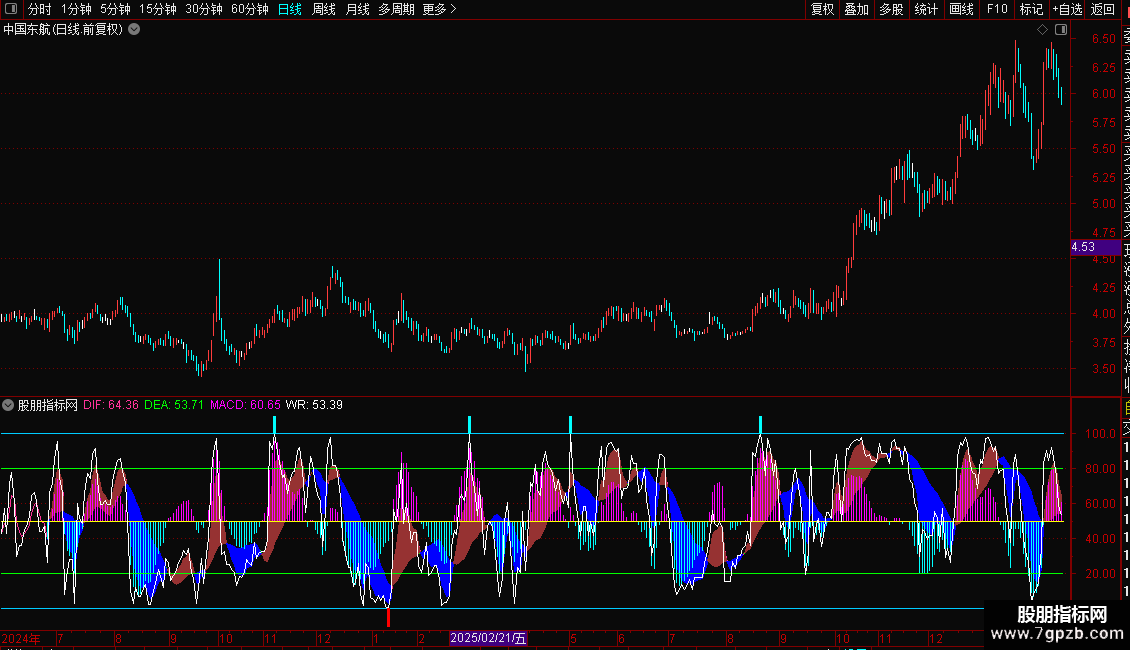Switch to the 周线 weekly tab
The width and height of the screenshot is (1130, 650).
[x=324, y=9]
